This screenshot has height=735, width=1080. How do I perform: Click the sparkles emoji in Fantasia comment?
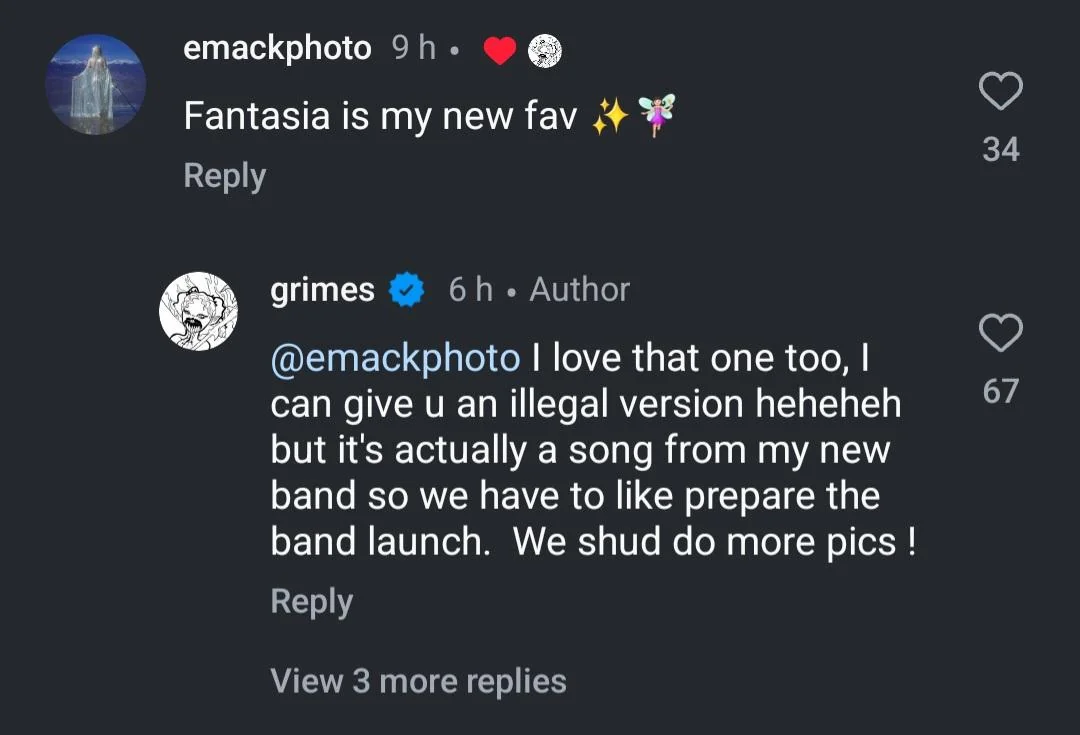(609, 118)
